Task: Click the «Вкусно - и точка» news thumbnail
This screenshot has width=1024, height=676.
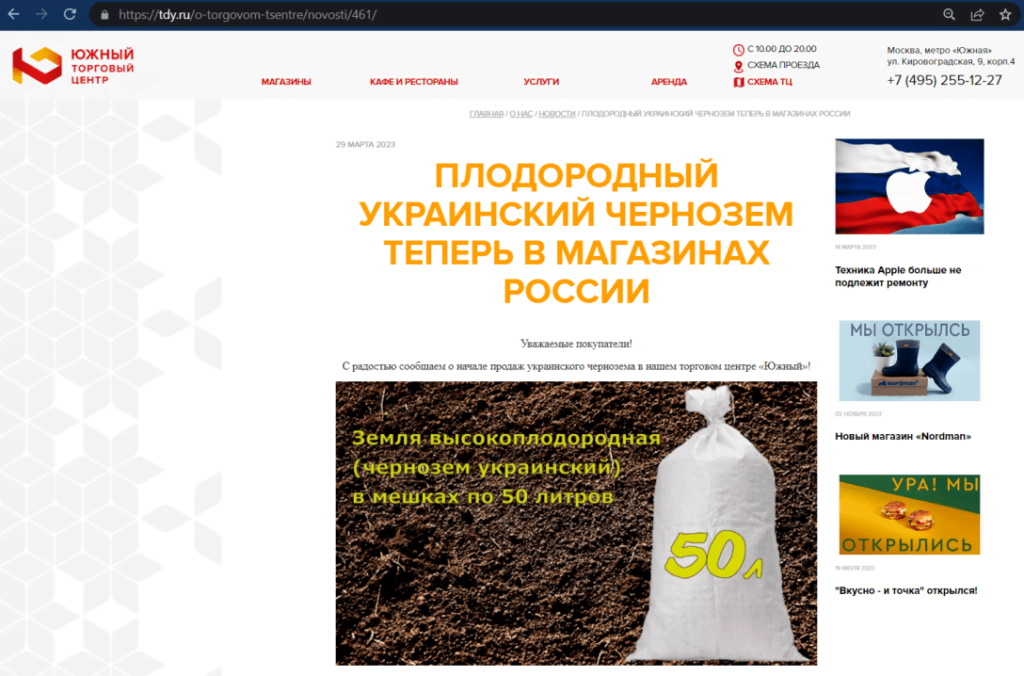Action: [x=909, y=513]
